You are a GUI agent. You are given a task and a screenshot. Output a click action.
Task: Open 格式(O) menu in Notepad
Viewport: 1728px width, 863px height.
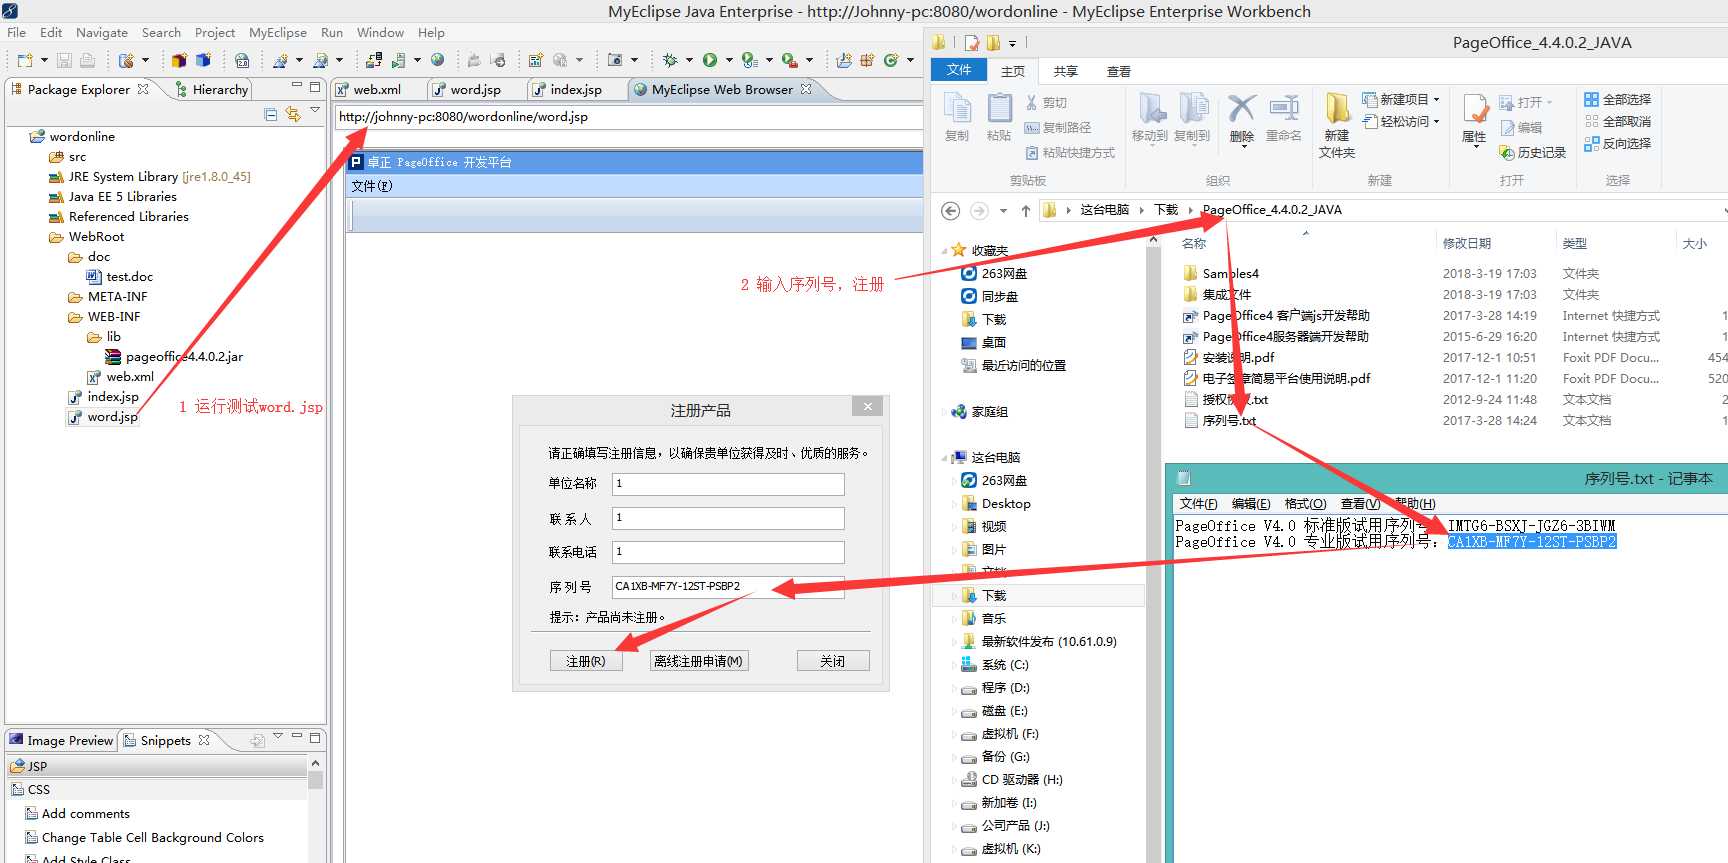pyautogui.click(x=1305, y=503)
